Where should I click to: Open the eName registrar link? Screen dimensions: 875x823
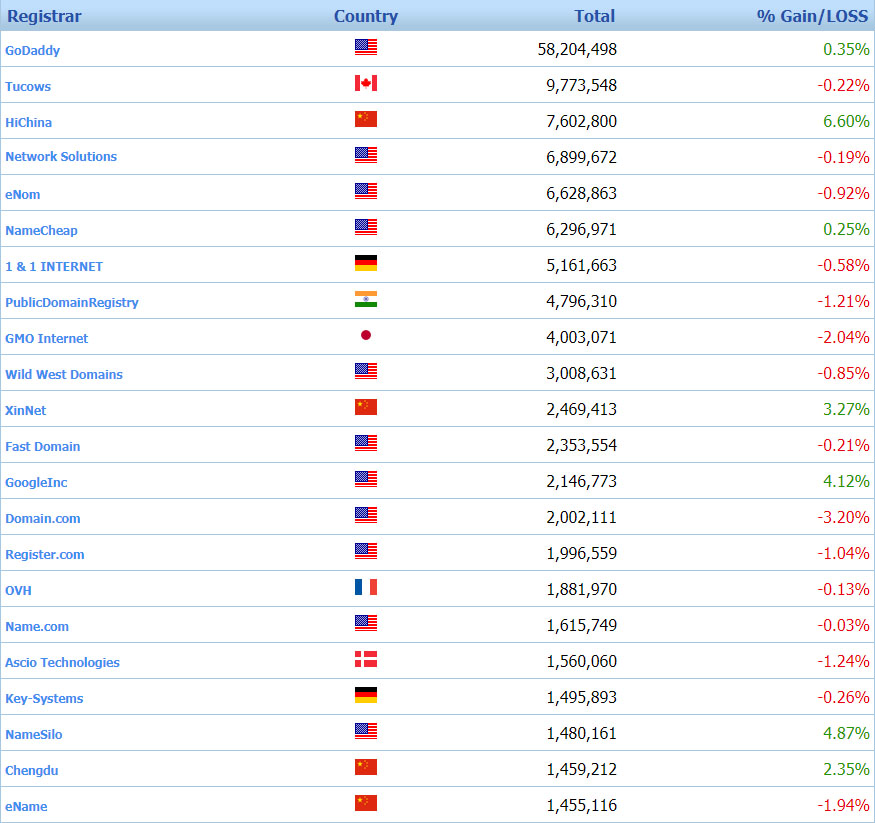click(x=26, y=806)
